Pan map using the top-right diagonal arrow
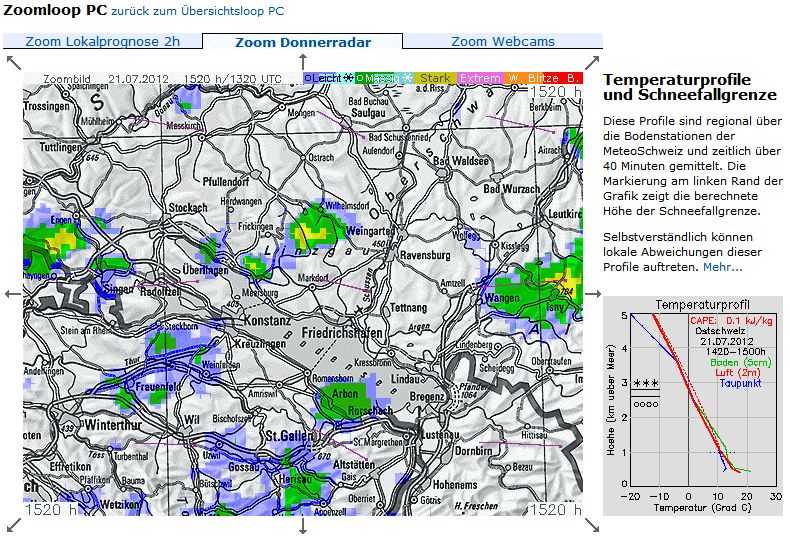The image size is (790, 540). click(593, 62)
